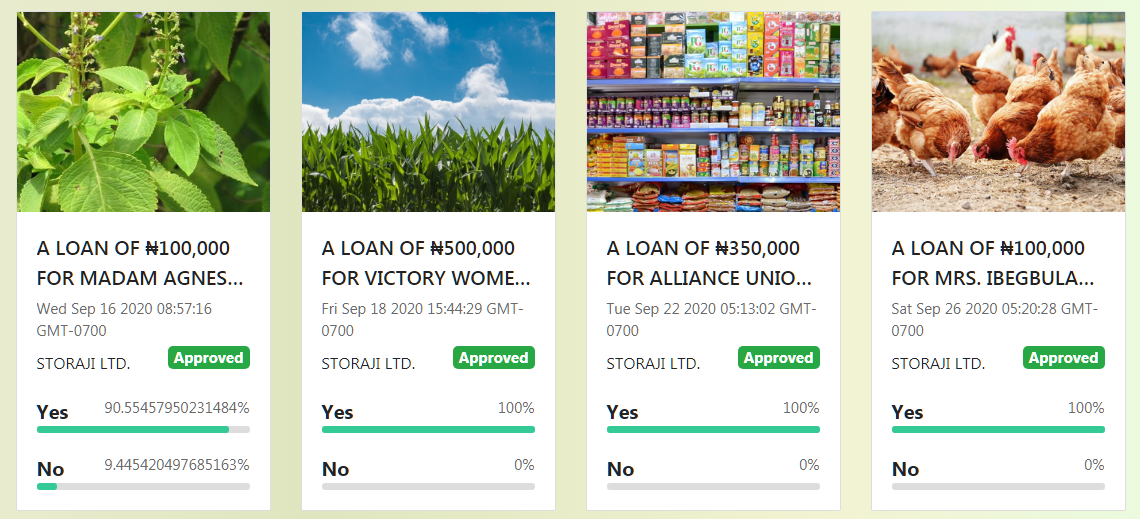This screenshot has height=519, width=1140.
Task: Click Yes 100% bar on Victory Women card
Action: [428, 430]
